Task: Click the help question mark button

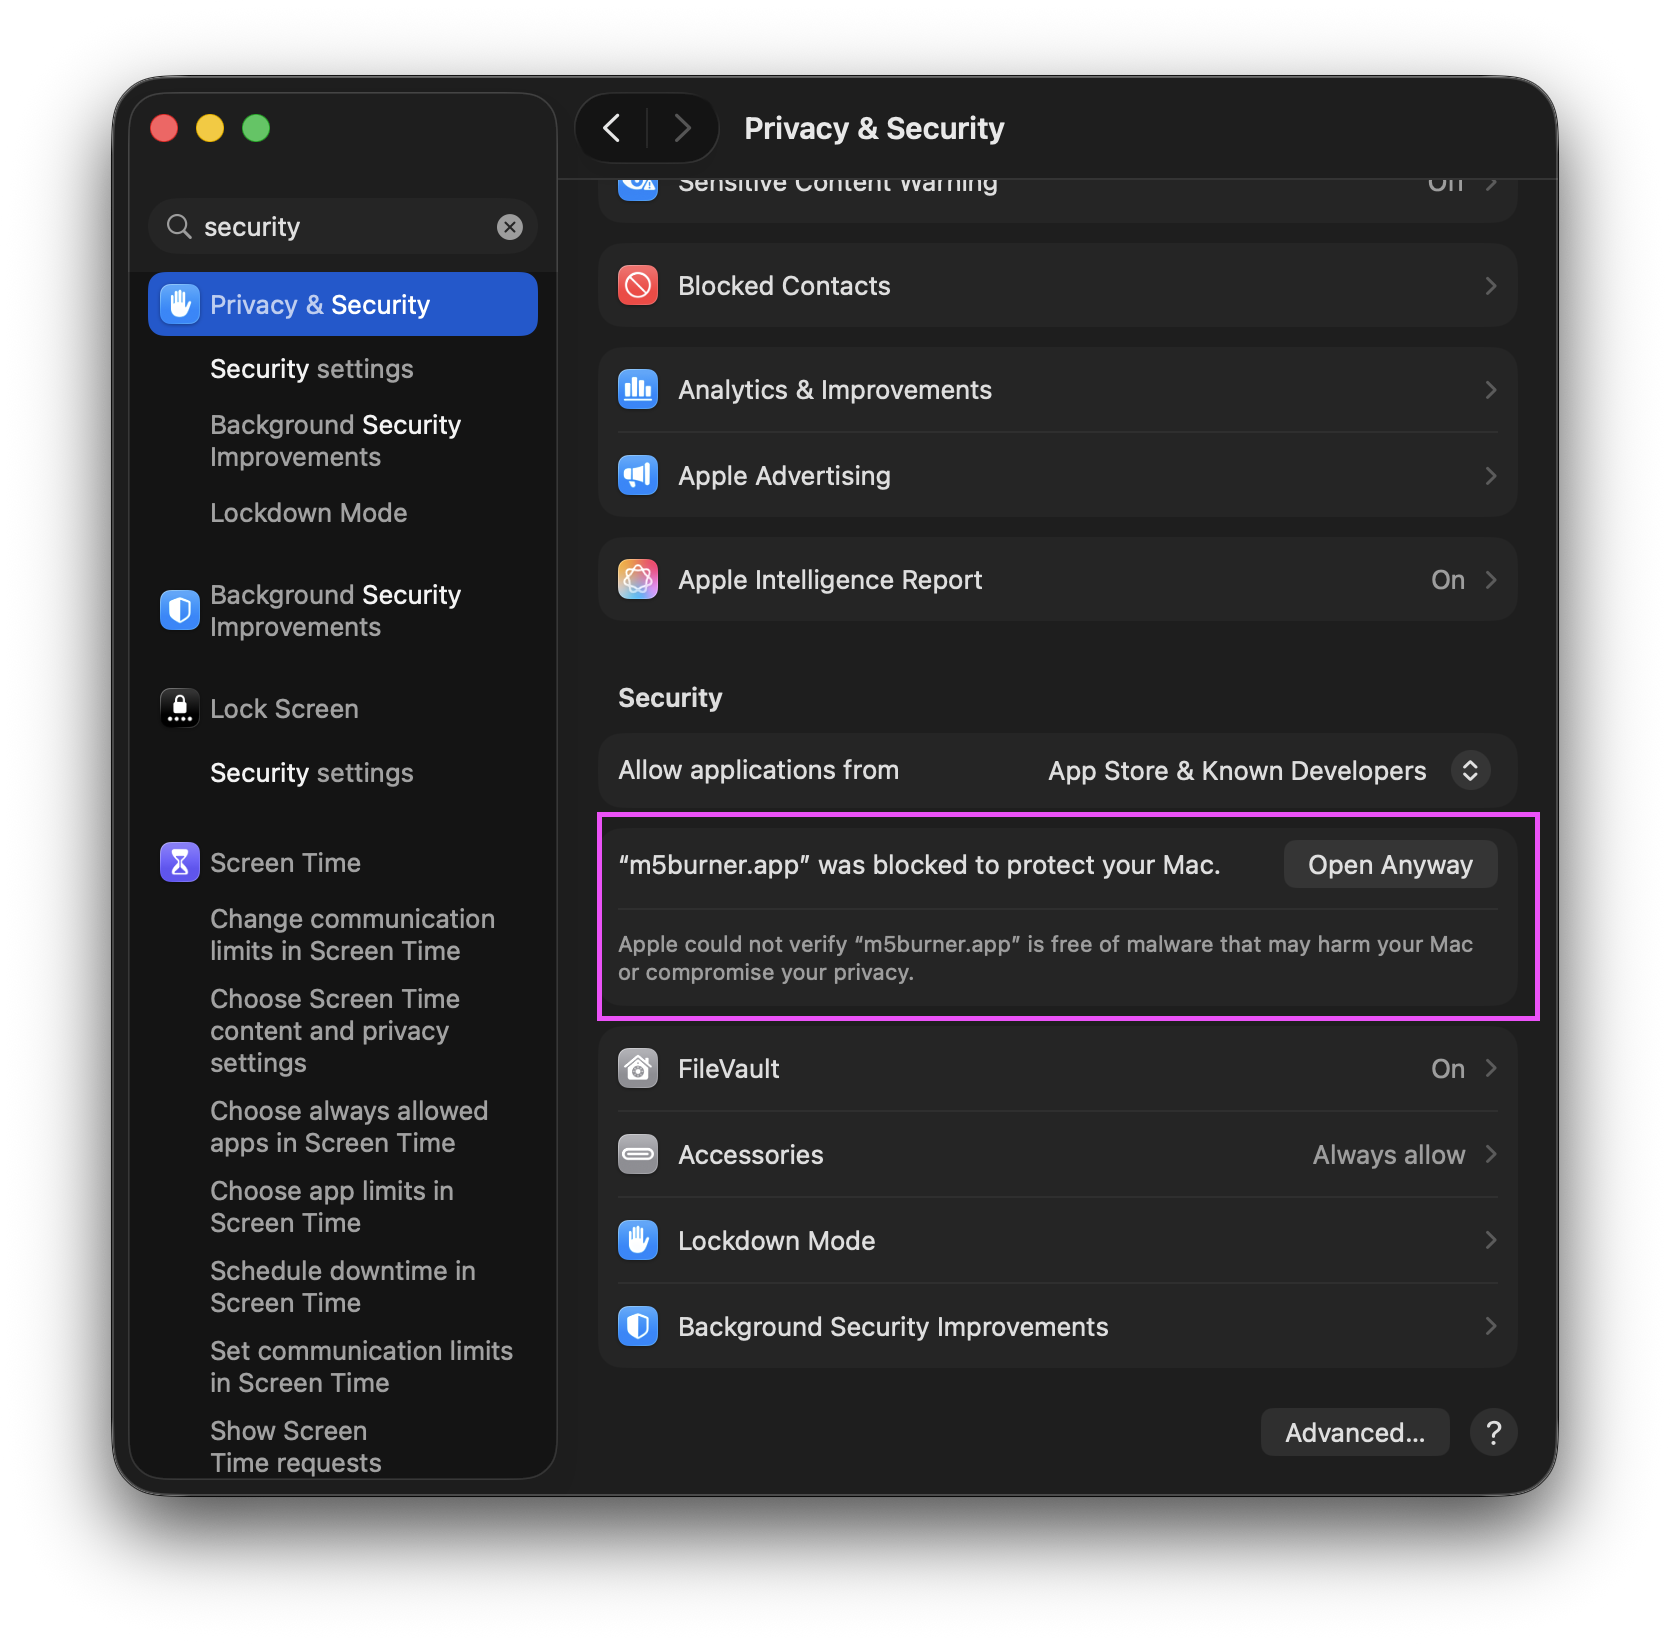Action: 1494,1433
